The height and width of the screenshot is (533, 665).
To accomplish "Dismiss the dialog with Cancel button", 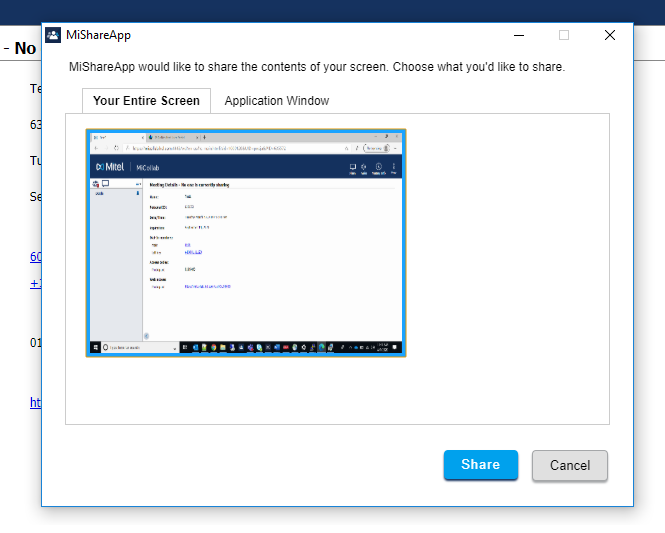I will pos(569,465).
